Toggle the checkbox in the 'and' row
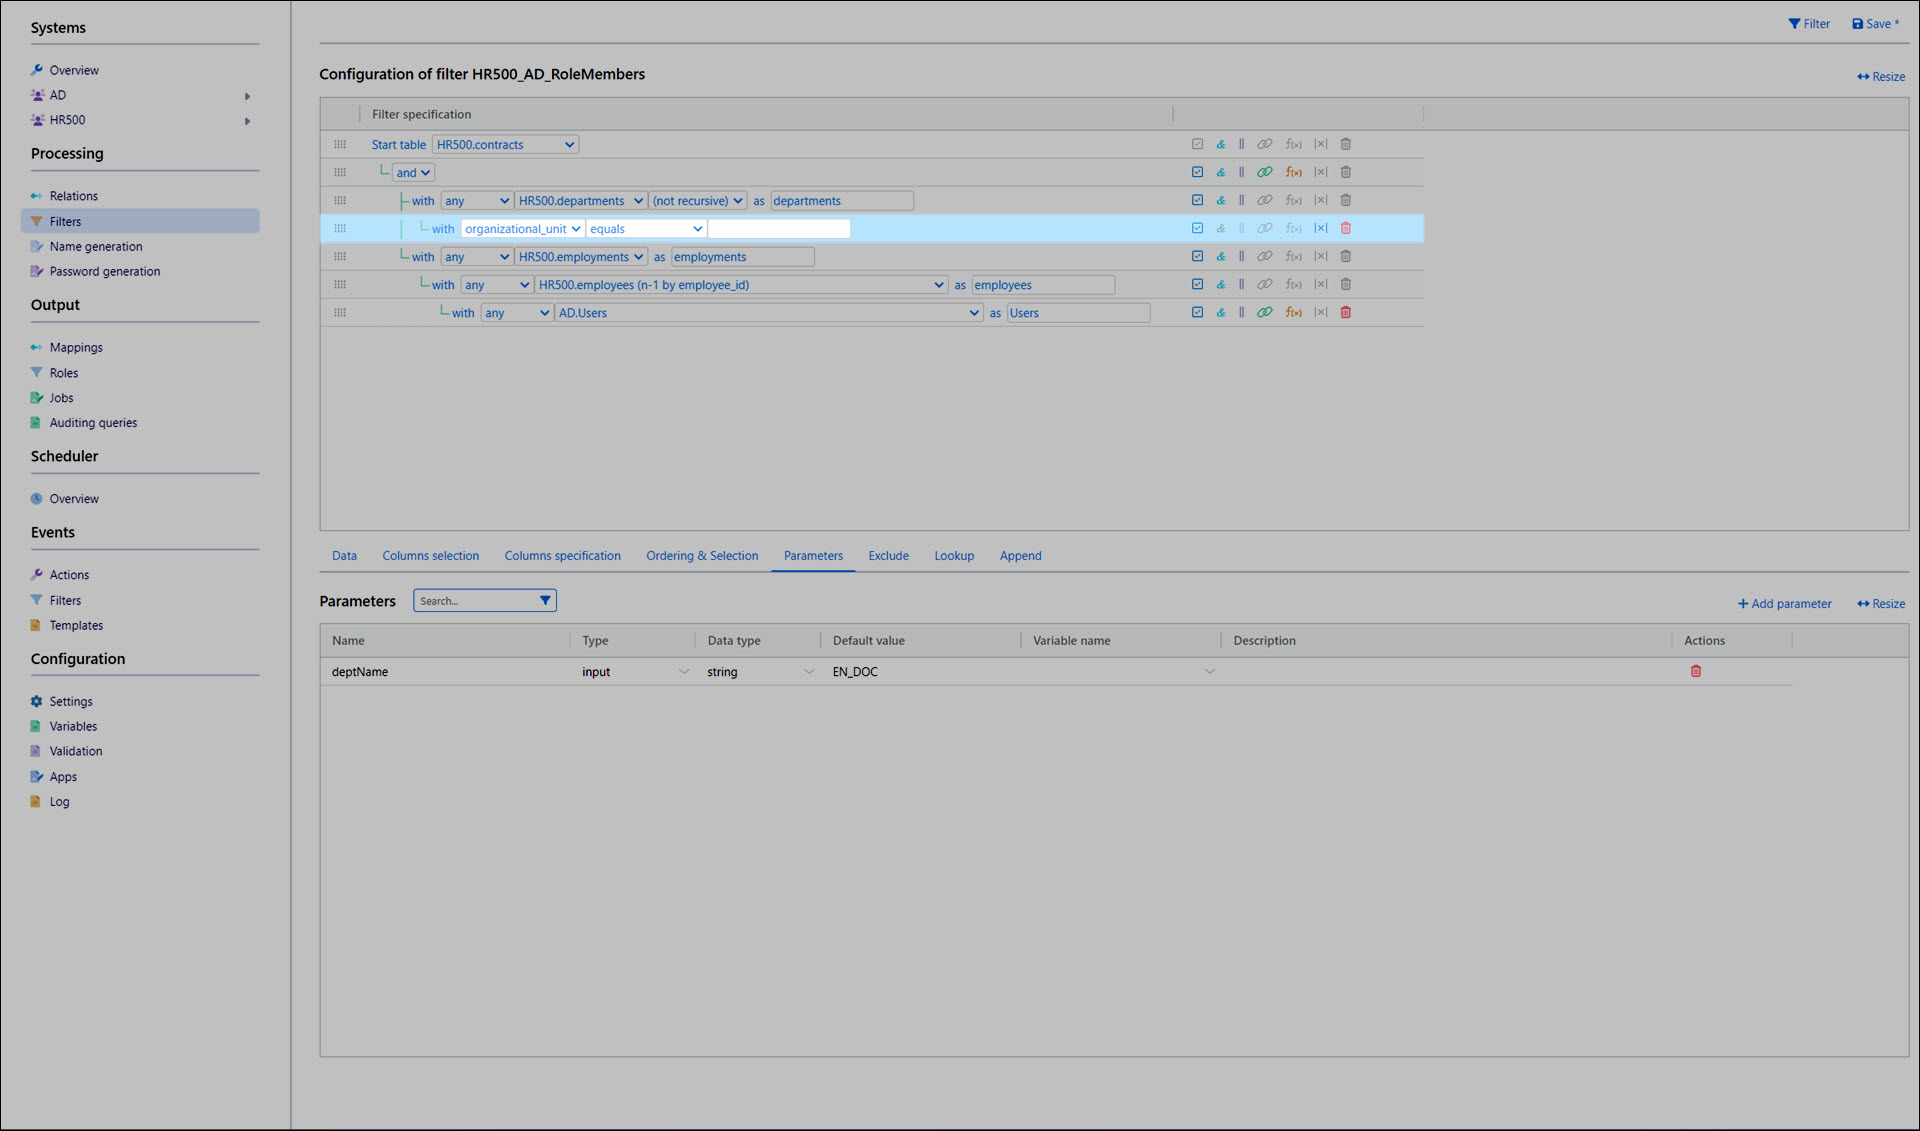The height and width of the screenshot is (1131, 1920). click(1197, 172)
